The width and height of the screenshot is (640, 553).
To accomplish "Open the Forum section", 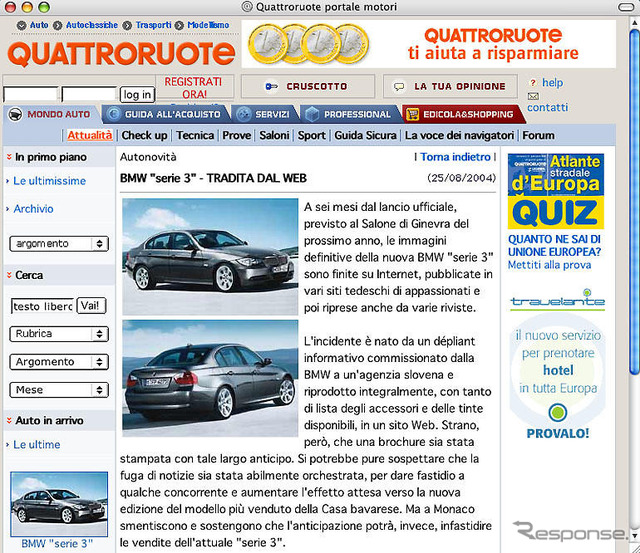I will (x=538, y=135).
